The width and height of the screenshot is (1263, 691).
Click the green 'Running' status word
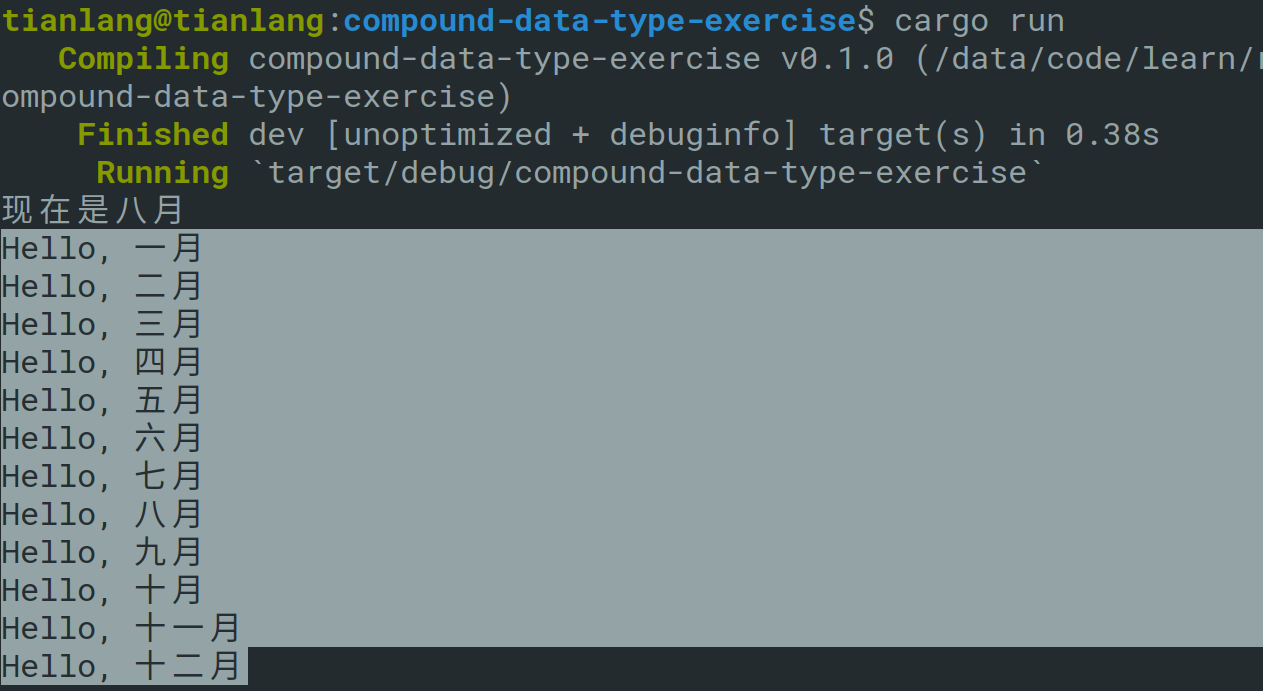[162, 172]
